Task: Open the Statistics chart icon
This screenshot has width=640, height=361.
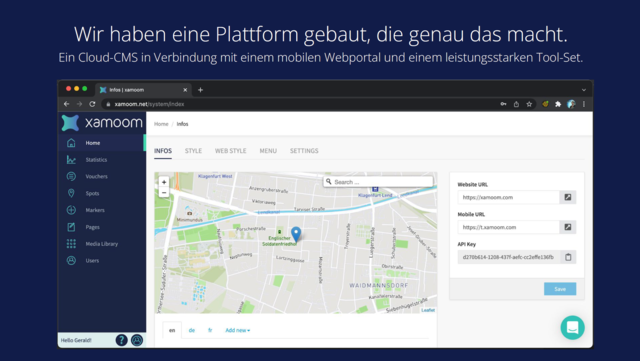Action: click(71, 159)
